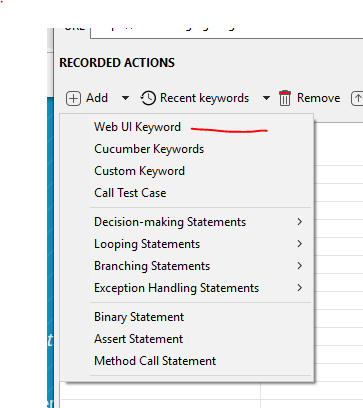
Task: Click the Remove button label
Action: 319,98
